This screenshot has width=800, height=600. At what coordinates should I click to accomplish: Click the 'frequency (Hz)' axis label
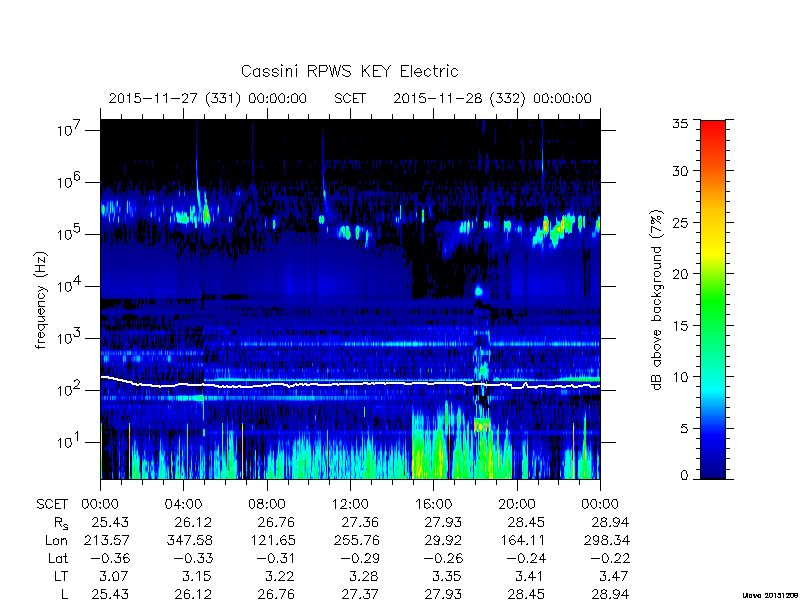tap(41, 300)
